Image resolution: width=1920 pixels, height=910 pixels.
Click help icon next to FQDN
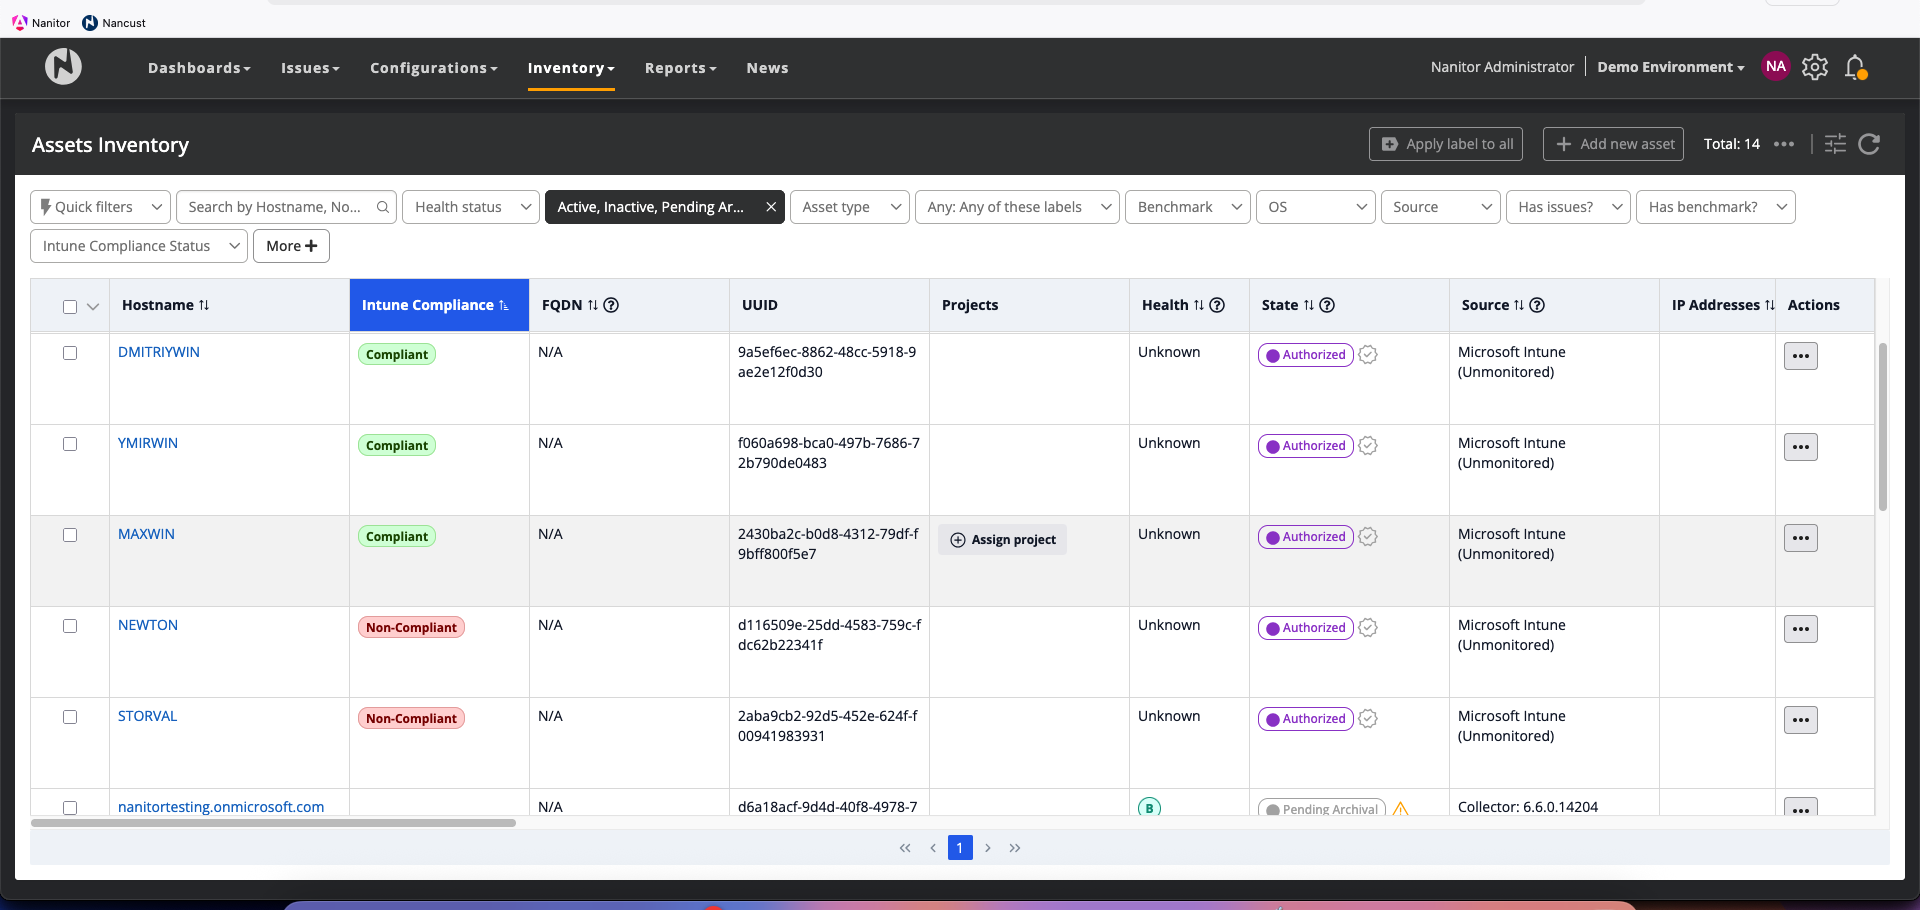611,305
